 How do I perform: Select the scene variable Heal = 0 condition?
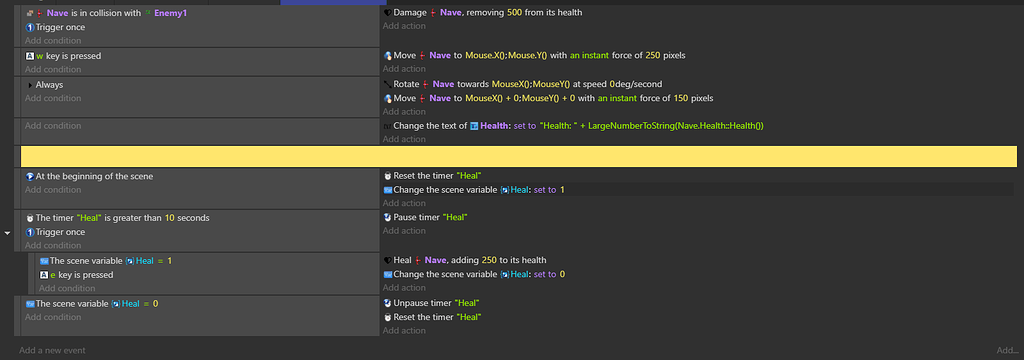(92, 304)
